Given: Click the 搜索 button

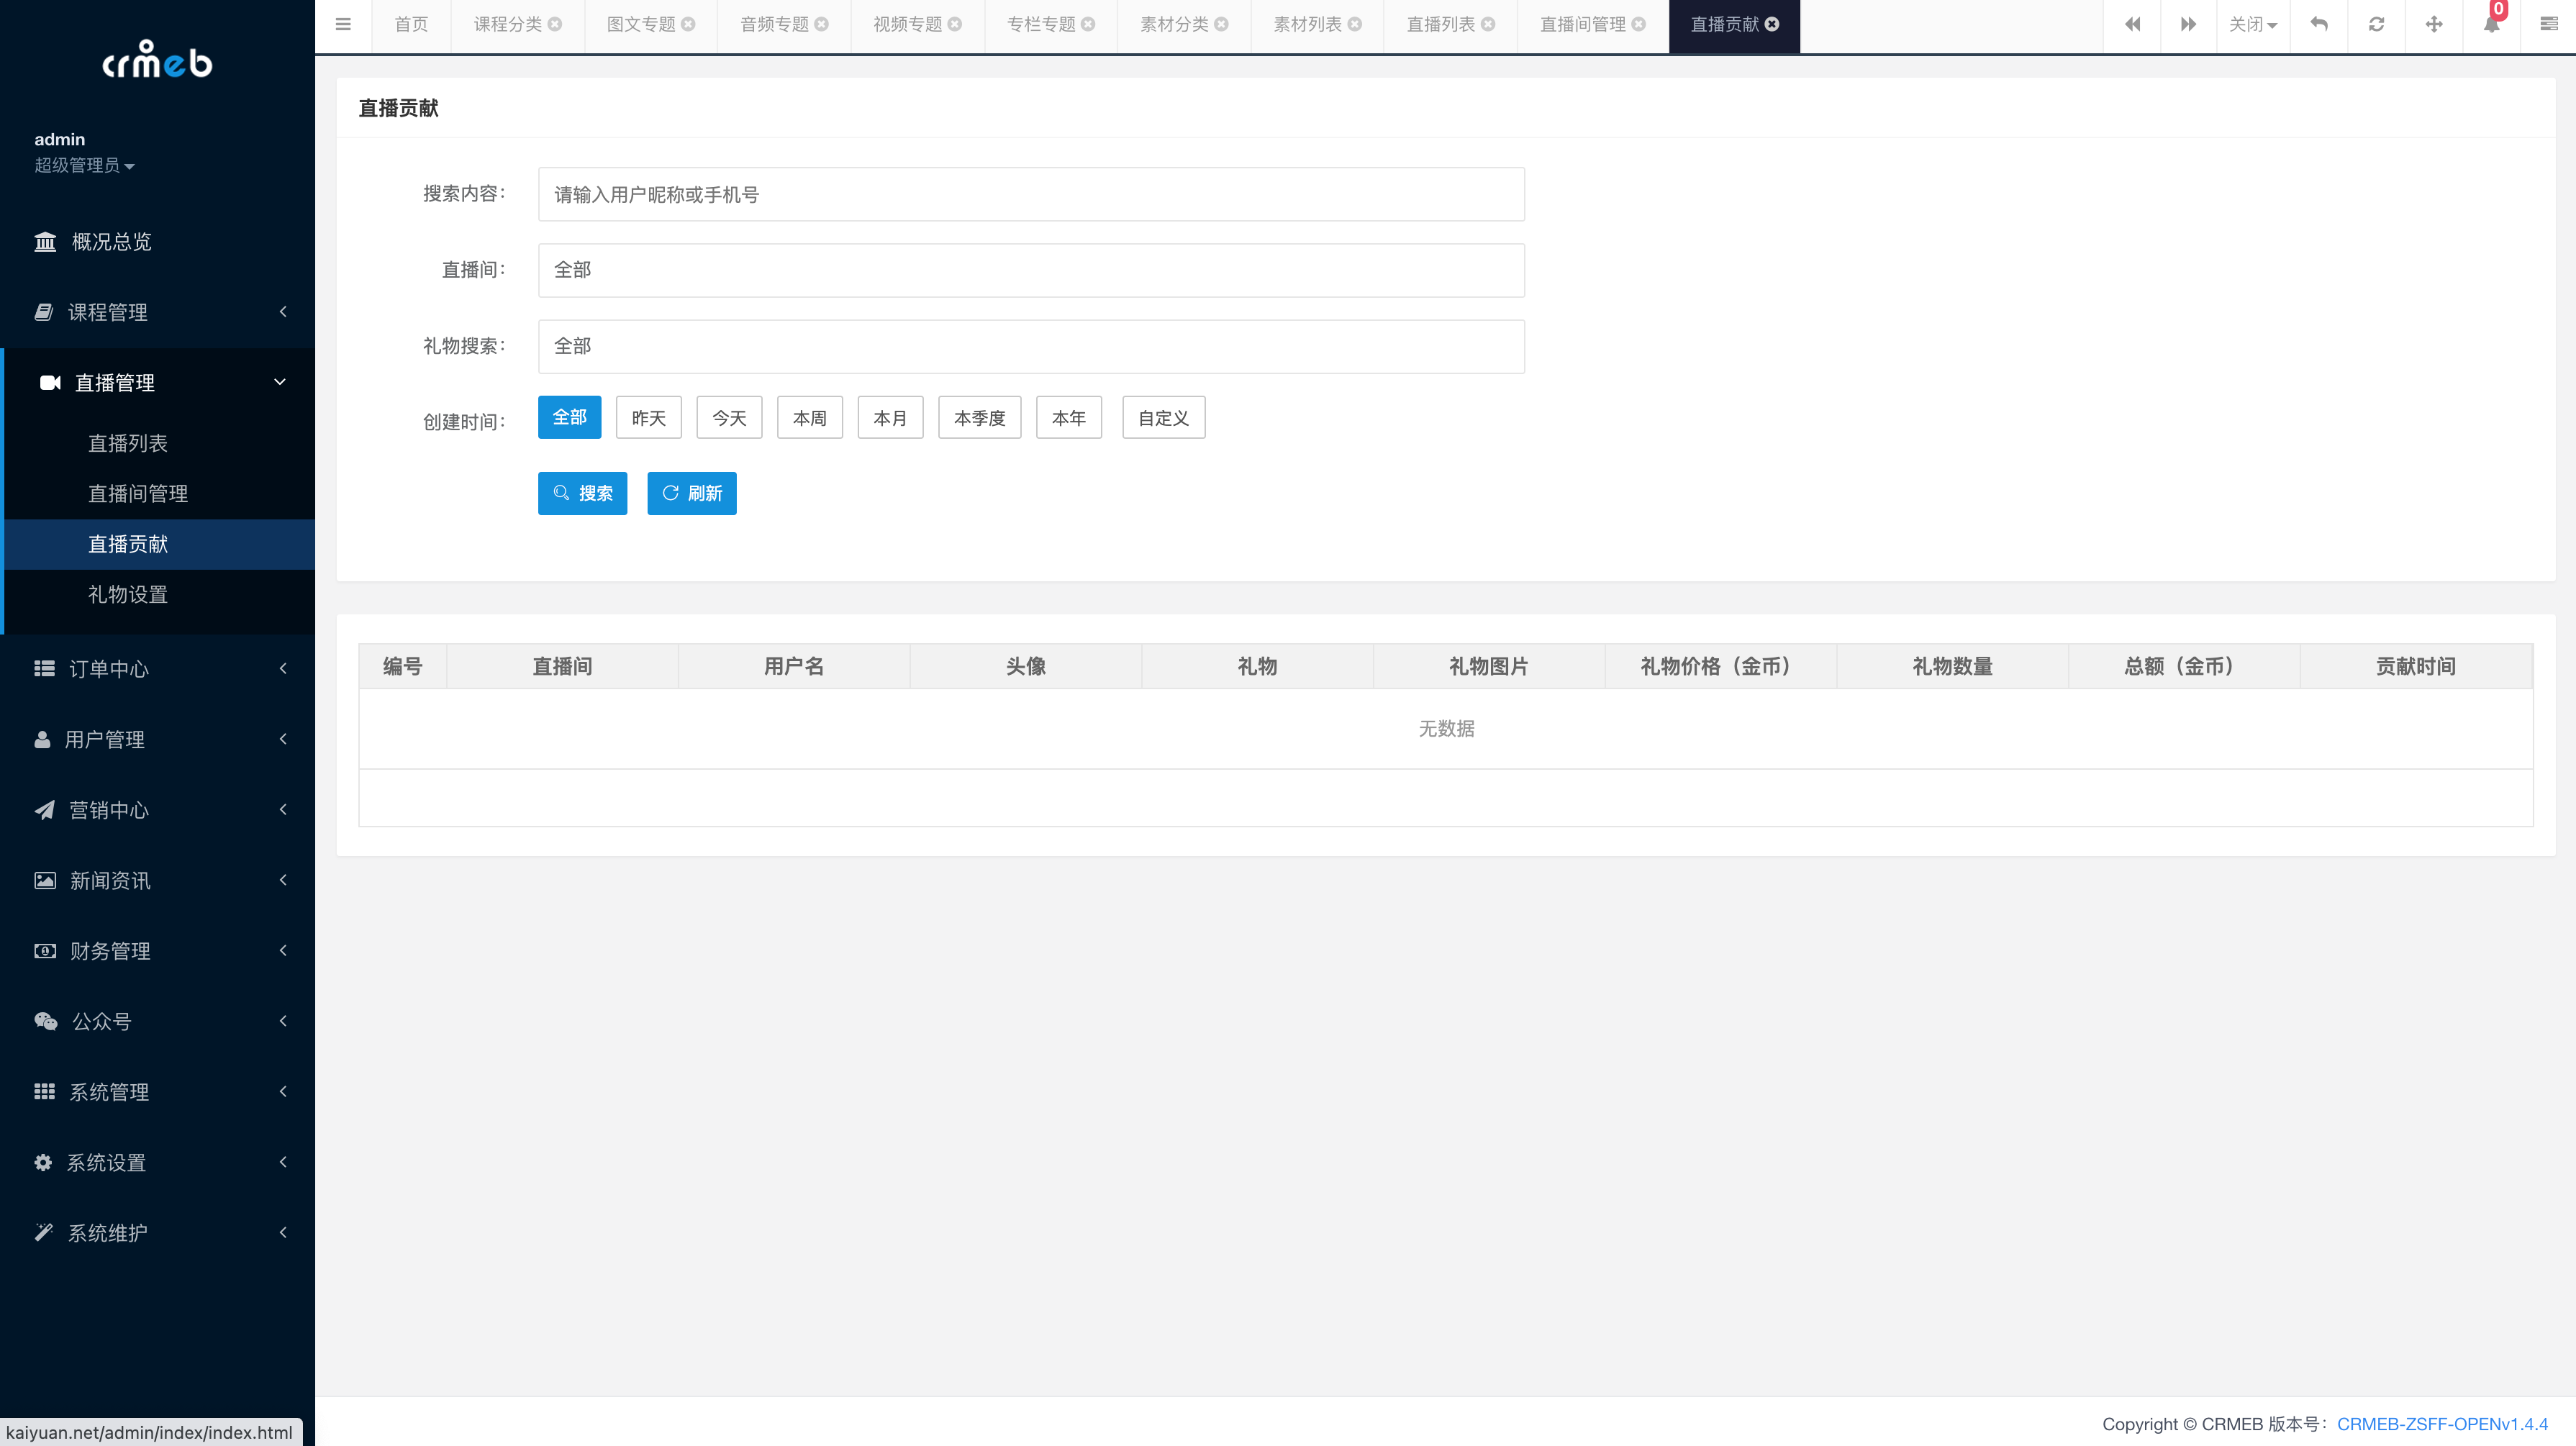Looking at the screenshot, I should [x=582, y=493].
